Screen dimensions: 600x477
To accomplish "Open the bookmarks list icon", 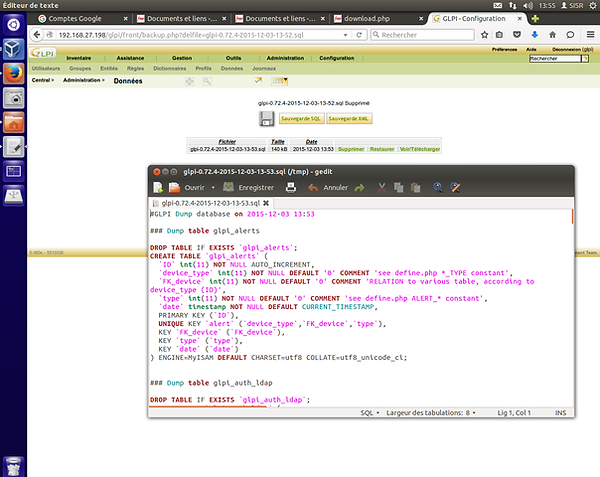I will pyautogui.click(x=499, y=35).
